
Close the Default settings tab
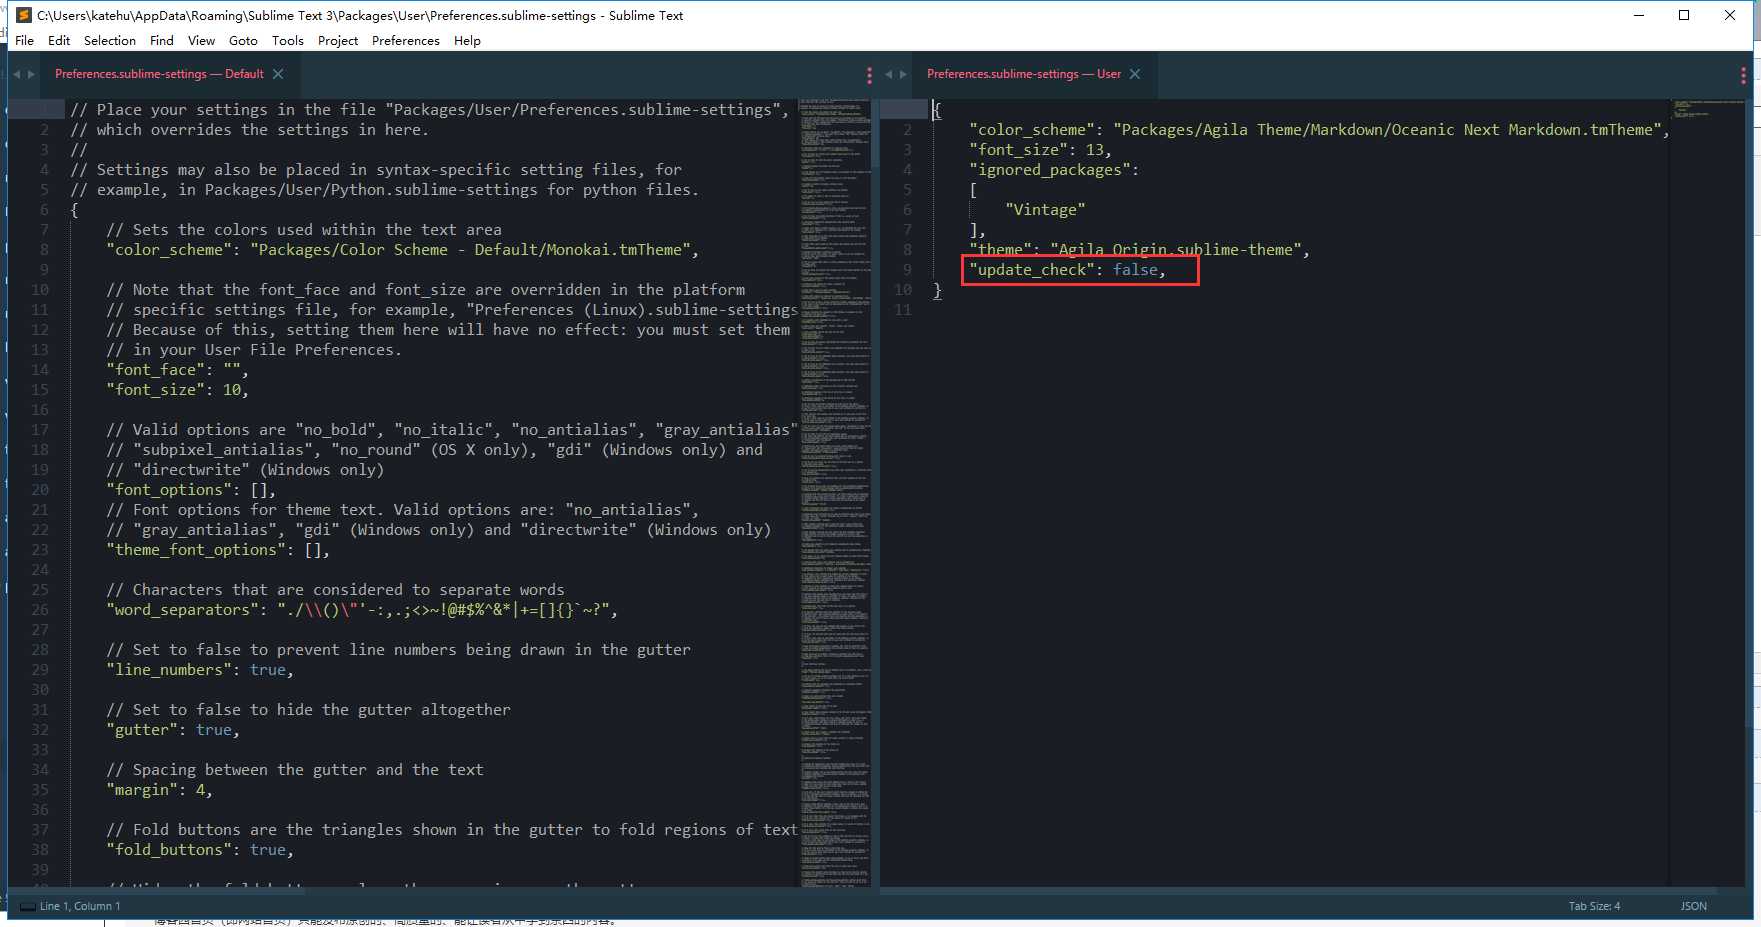(x=278, y=74)
